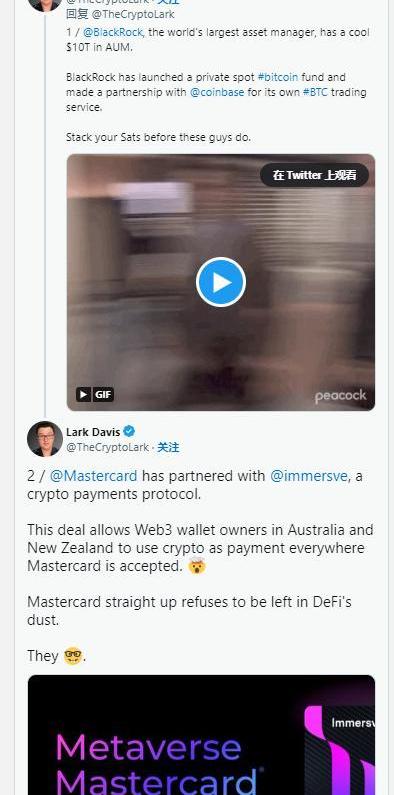This screenshot has width=394, height=795.
Task: Click the nerd face emoji after They
Action: [x=73, y=656]
